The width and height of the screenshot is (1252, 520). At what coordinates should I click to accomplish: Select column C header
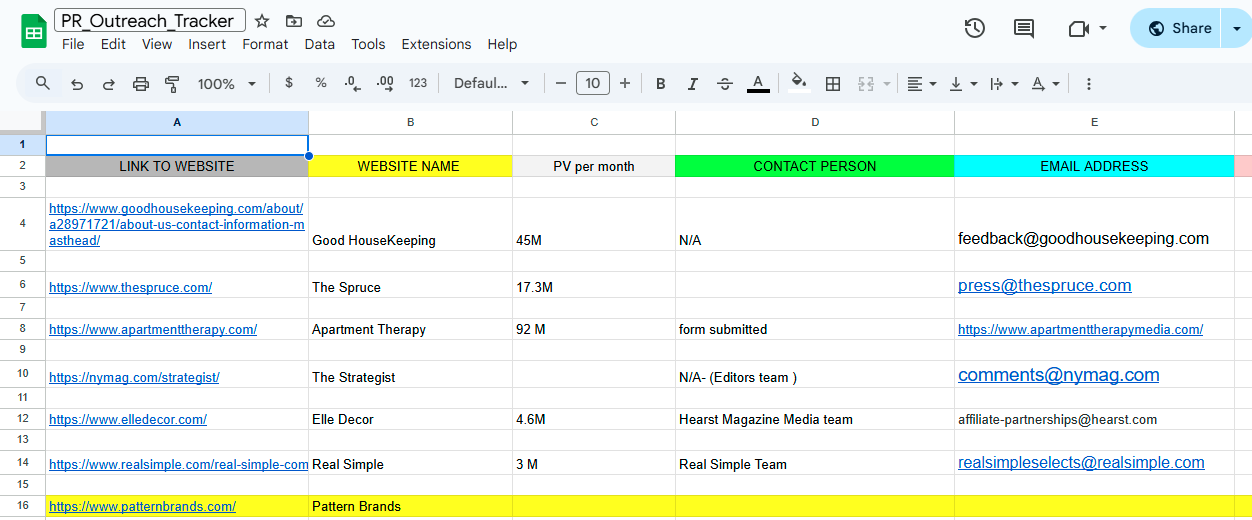pyautogui.click(x=594, y=122)
